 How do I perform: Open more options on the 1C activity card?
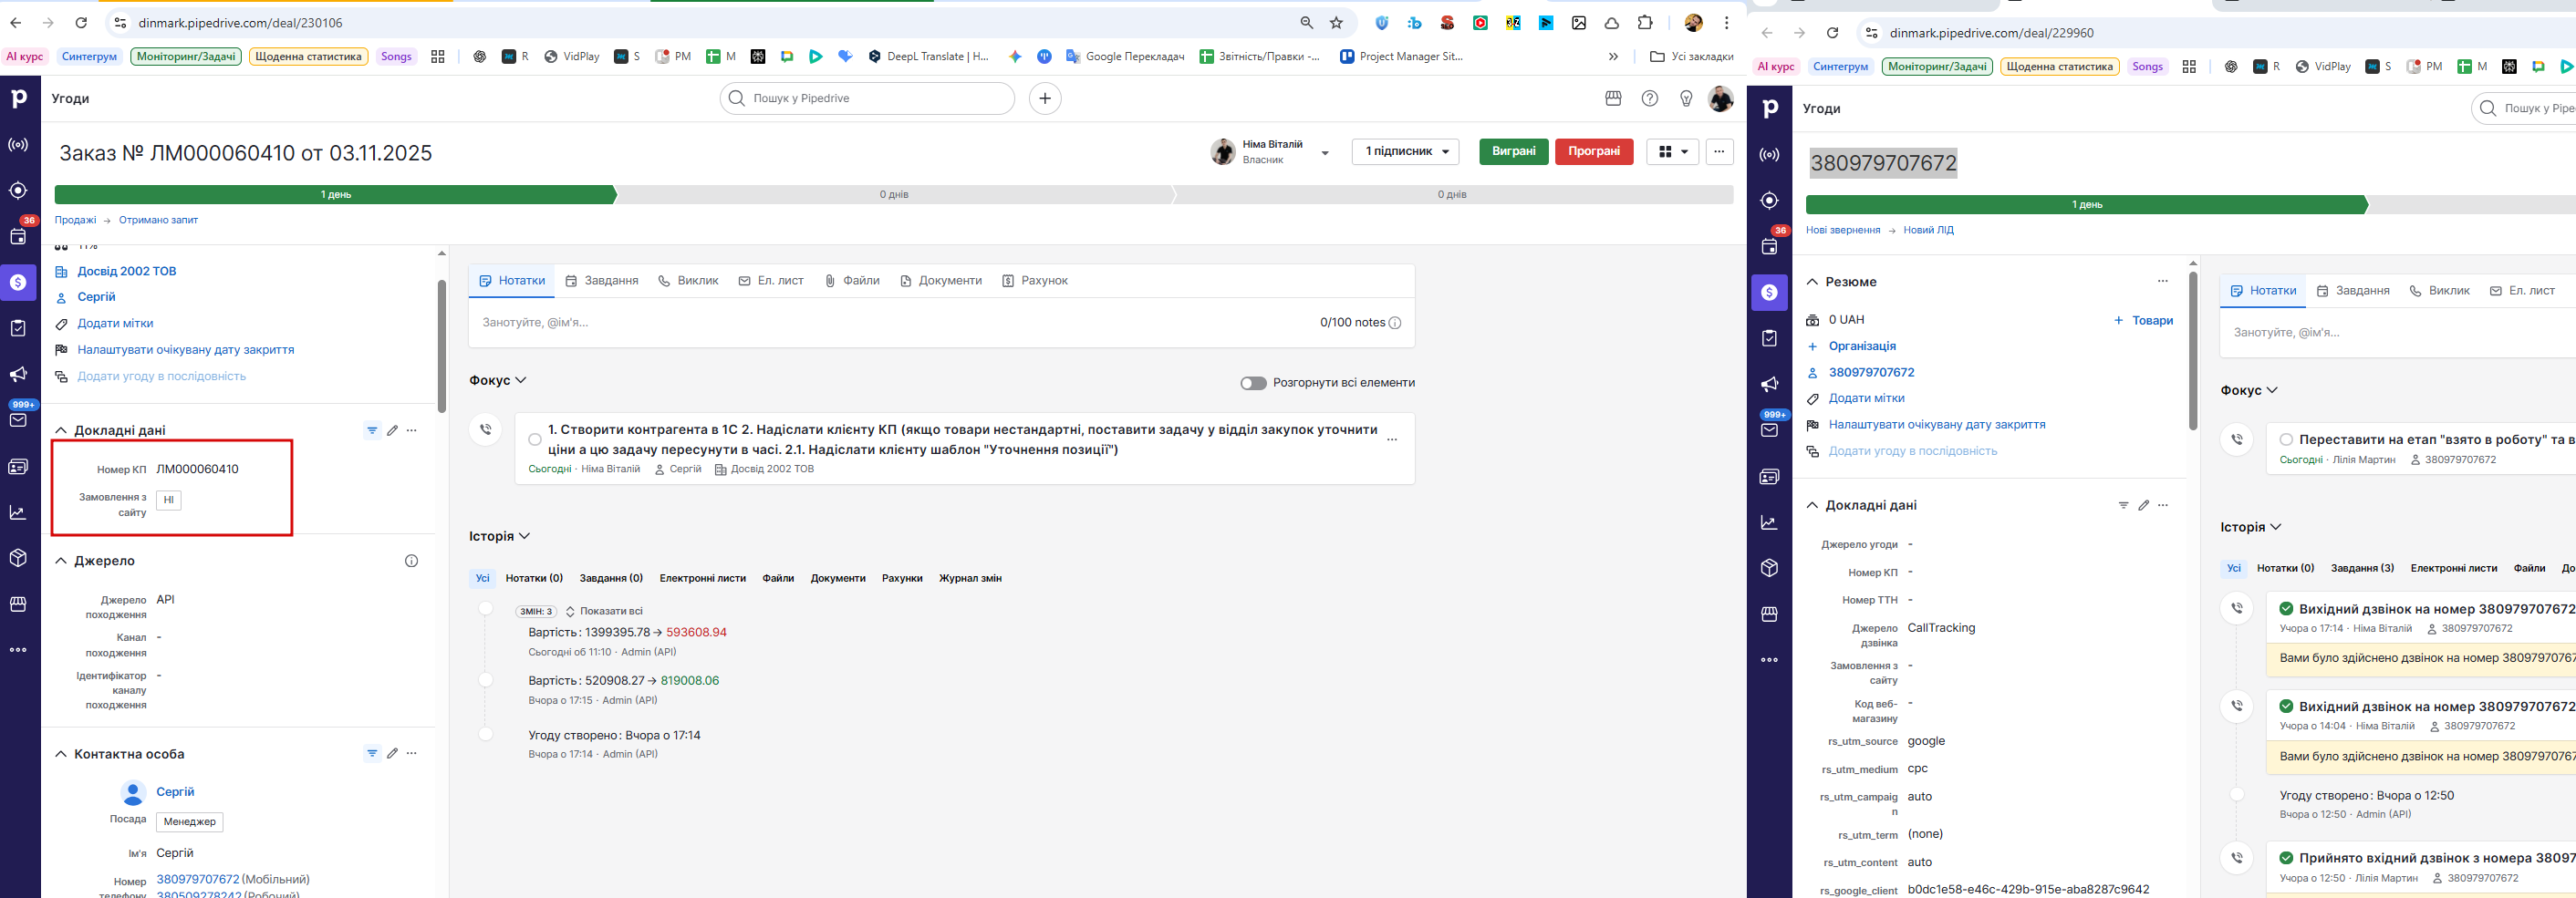[x=1392, y=439]
